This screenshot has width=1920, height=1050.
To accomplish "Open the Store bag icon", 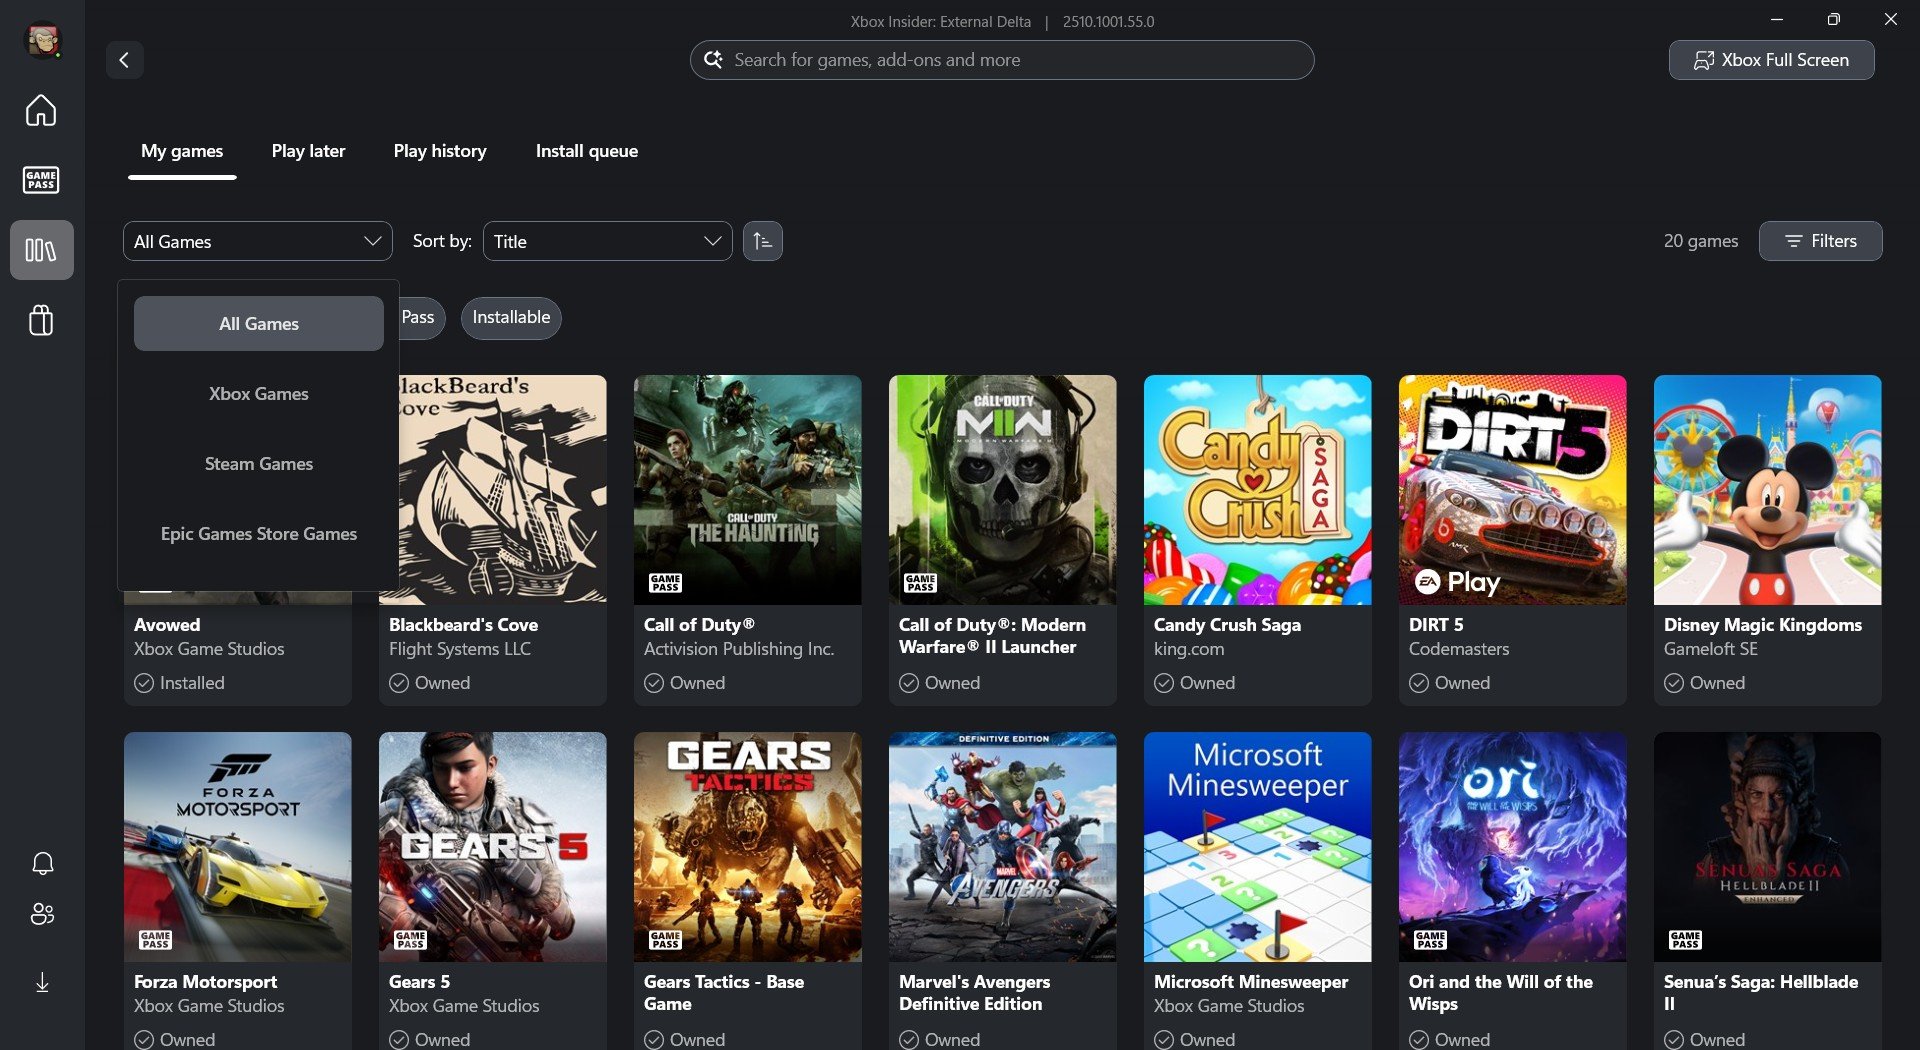I will 41,320.
